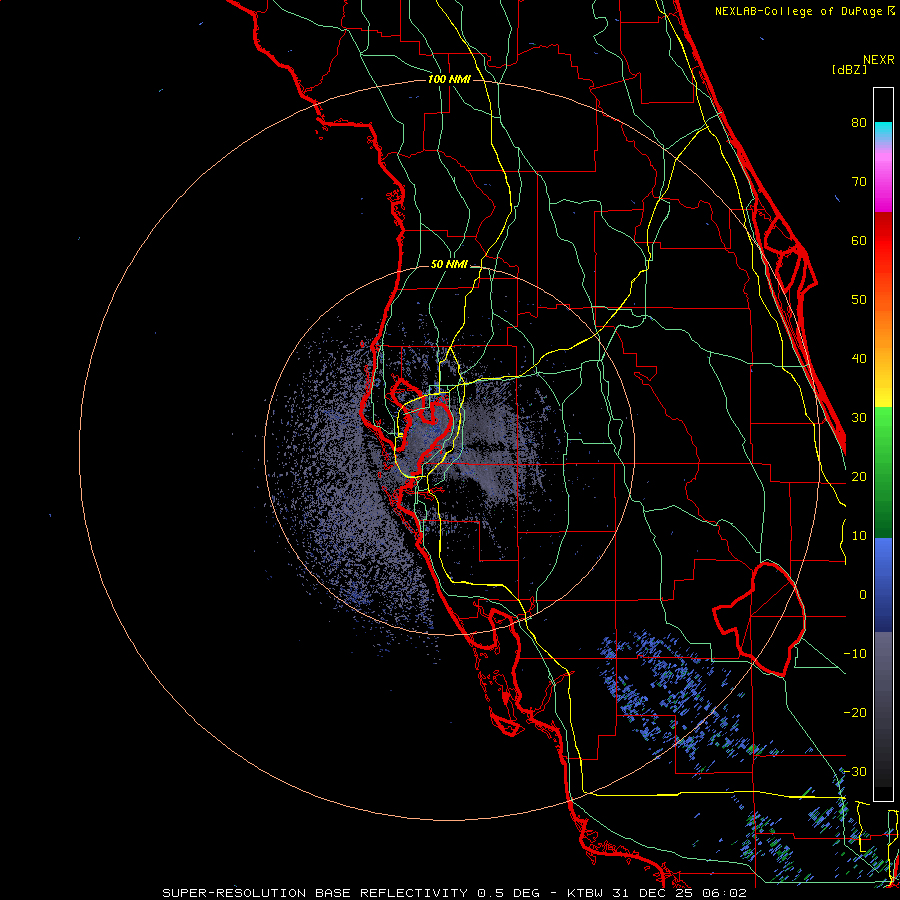Click the 70 value on dBZ scale

pyautogui.click(x=859, y=182)
